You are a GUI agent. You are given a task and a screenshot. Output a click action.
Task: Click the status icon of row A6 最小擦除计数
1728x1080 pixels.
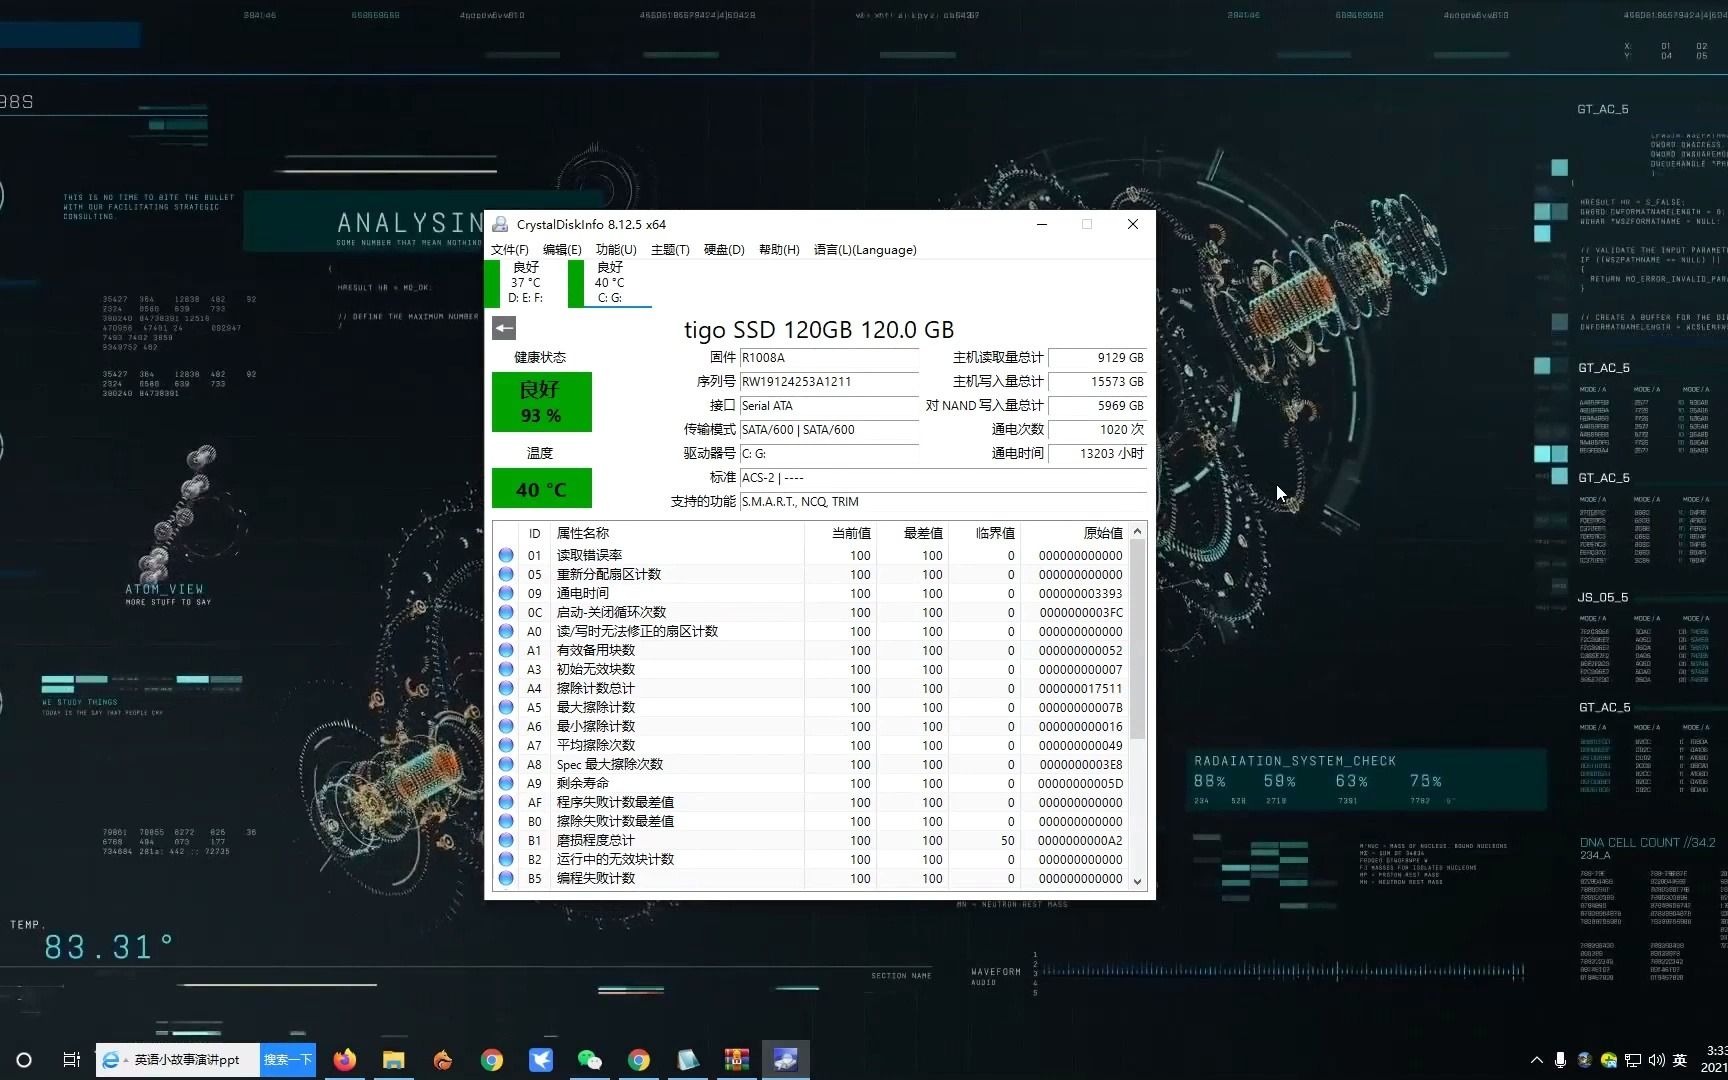pos(506,726)
